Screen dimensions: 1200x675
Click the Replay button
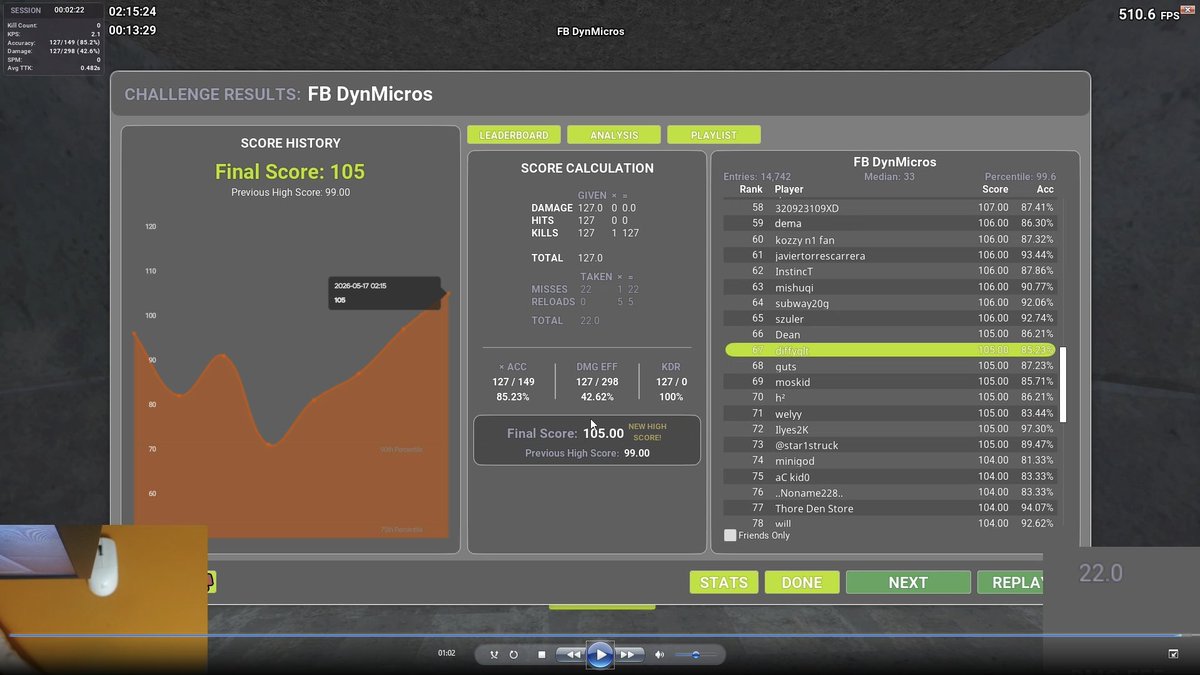[x=1010, y=582]
